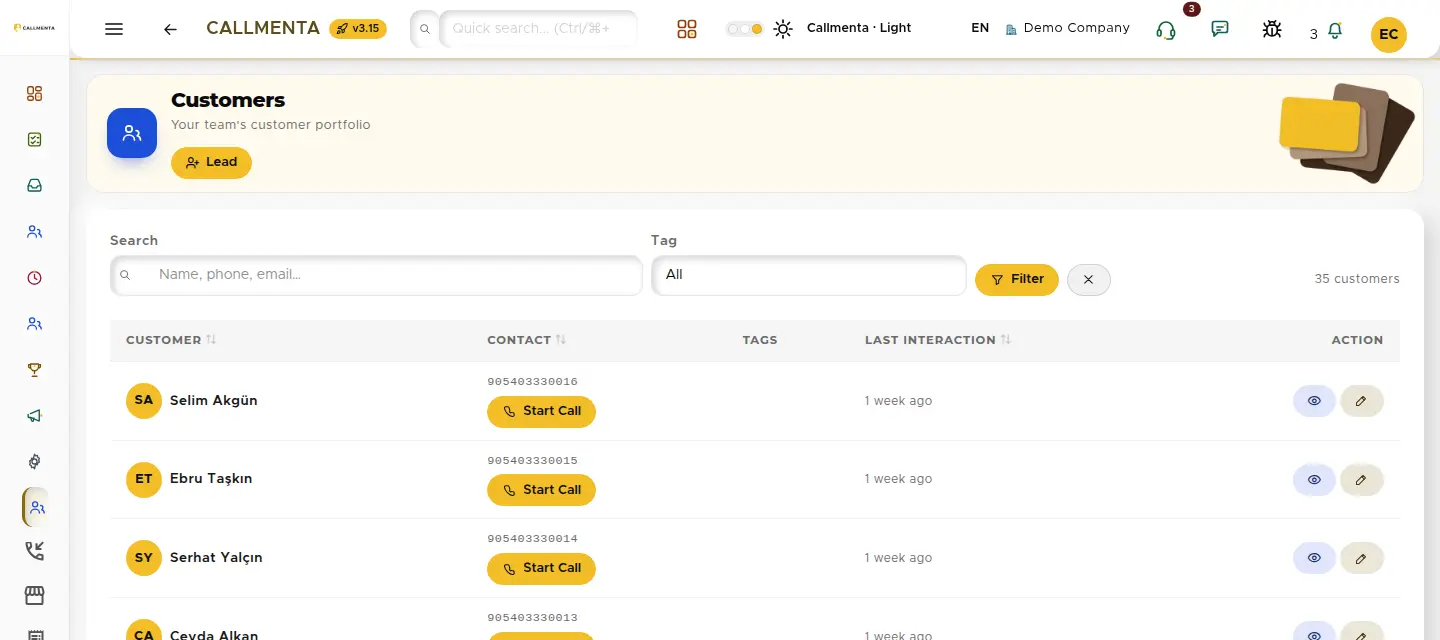Click the ET avatar for Ebru Taşkın
Screen dimensions: 1440x640
point(144,479)
